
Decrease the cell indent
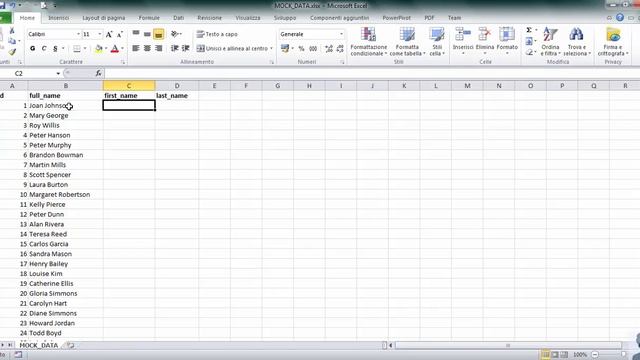[174, 48]
